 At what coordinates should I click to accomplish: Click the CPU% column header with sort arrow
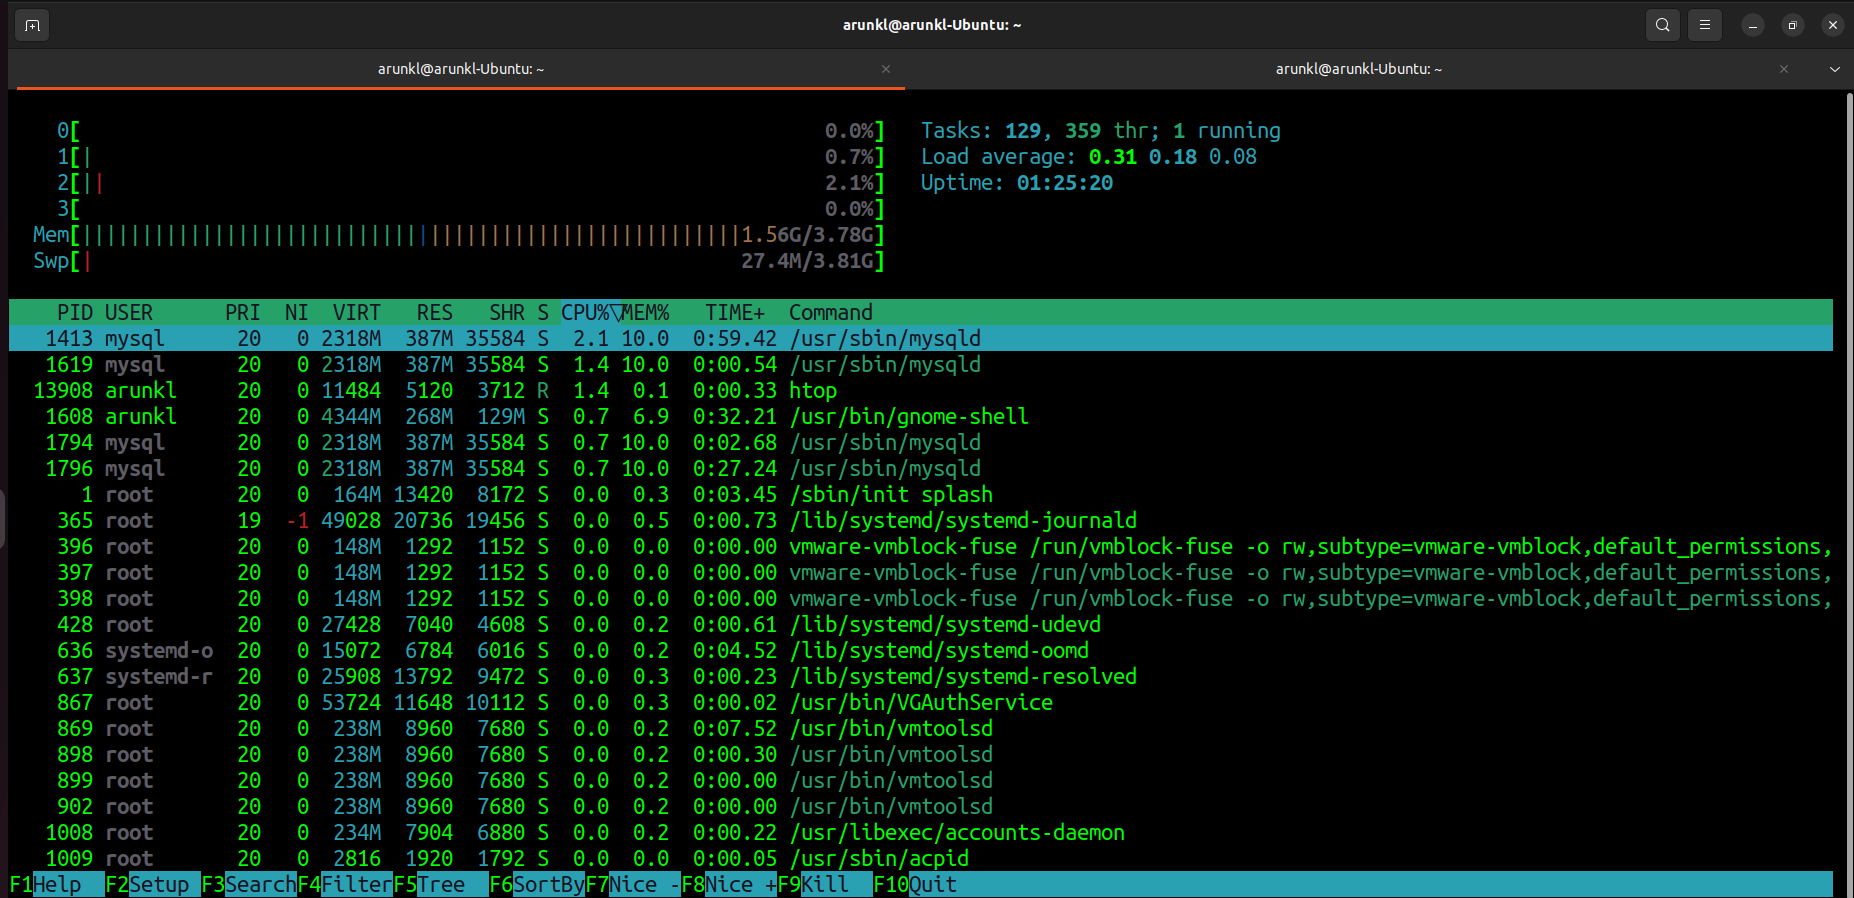[x=591, y=312]
